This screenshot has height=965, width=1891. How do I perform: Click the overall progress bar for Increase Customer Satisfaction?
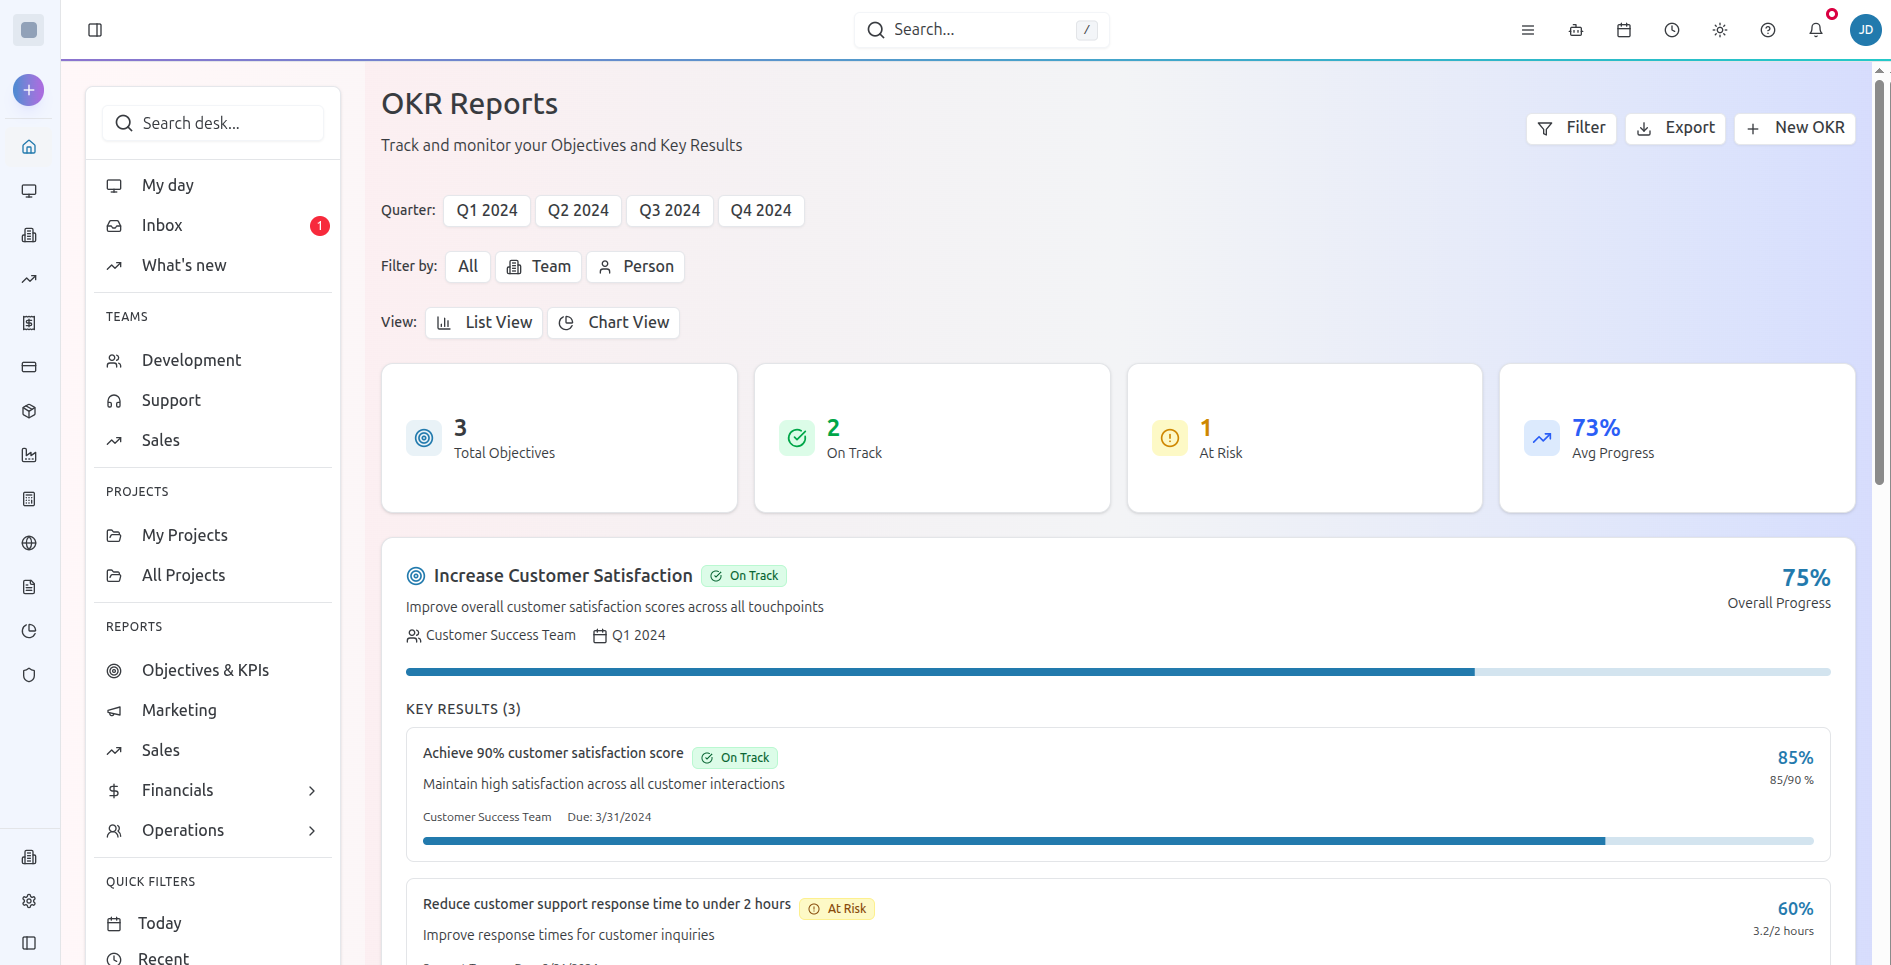coord(1117,671)
